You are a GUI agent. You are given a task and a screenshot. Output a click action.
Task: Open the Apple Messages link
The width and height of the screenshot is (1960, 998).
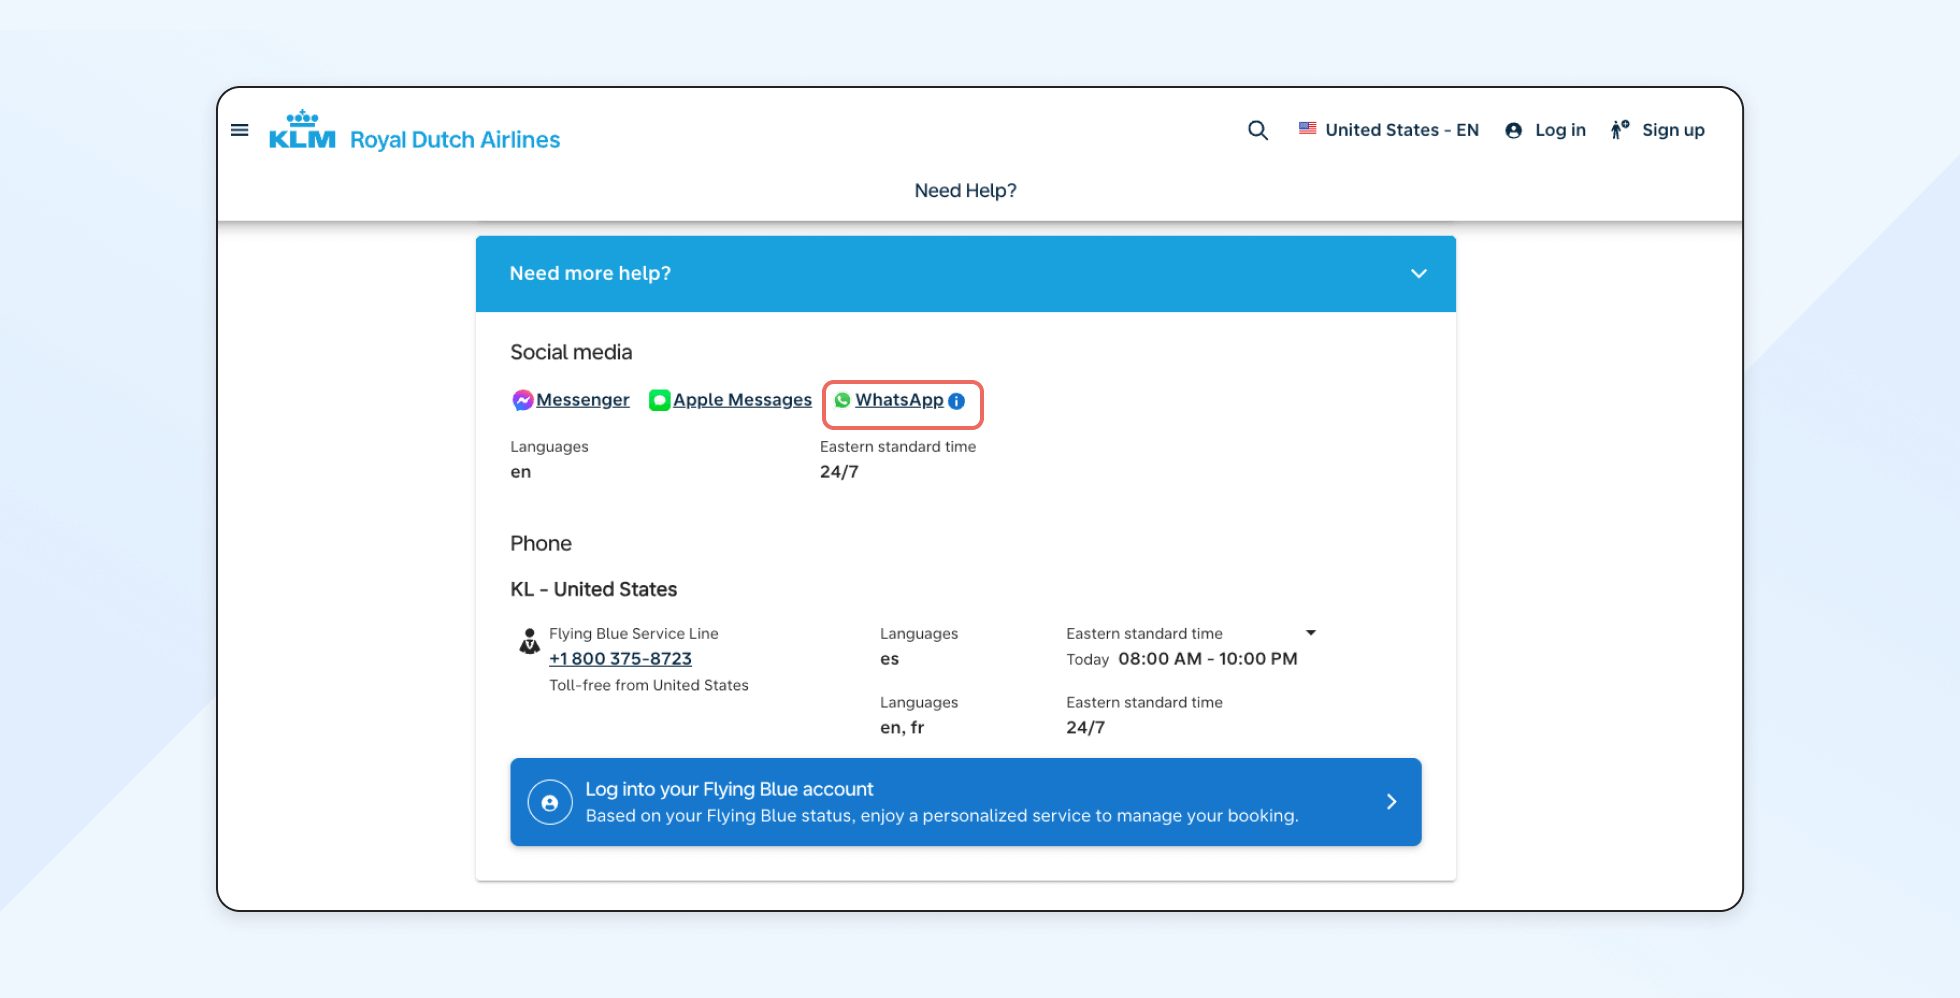(742, 400)
